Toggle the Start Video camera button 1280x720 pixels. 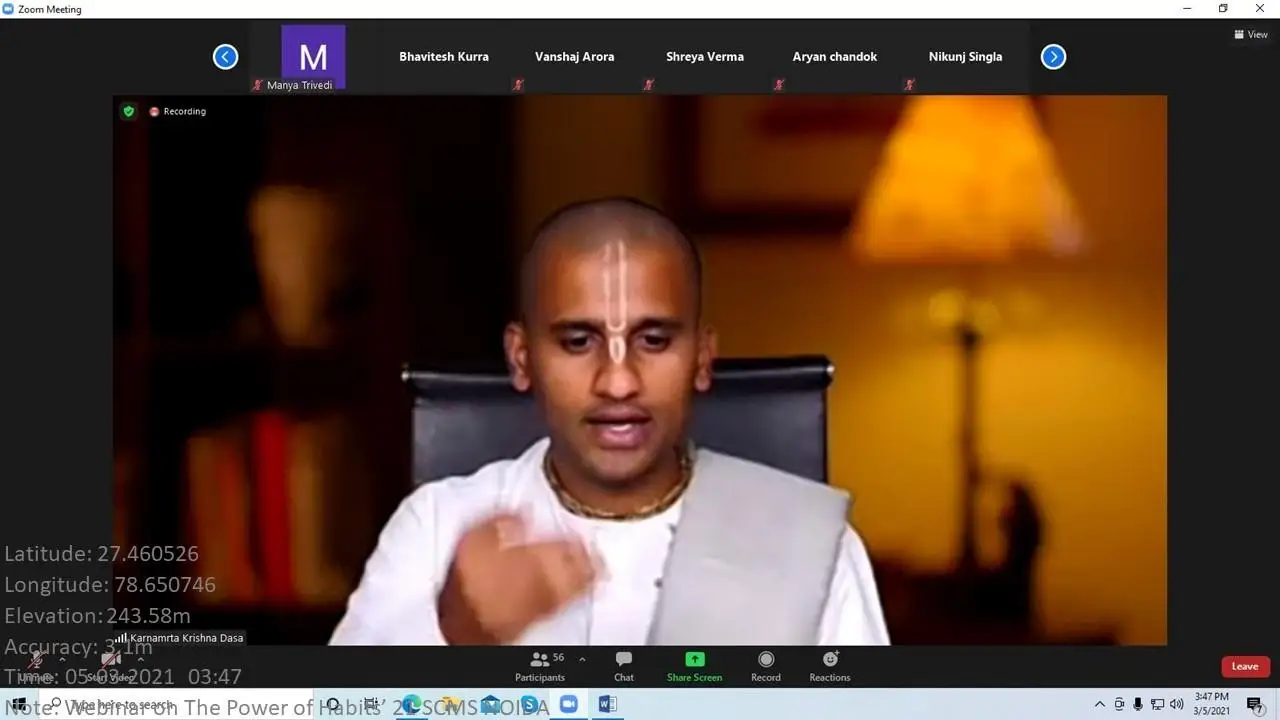tap(110, 661)
